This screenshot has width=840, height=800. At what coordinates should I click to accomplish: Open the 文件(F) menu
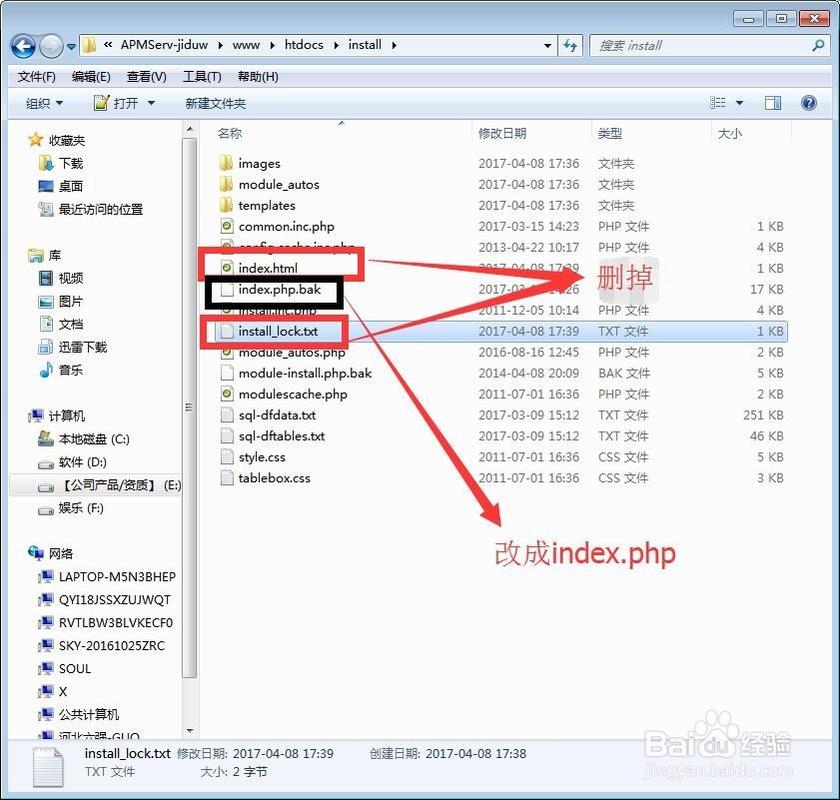pos(37,77)
